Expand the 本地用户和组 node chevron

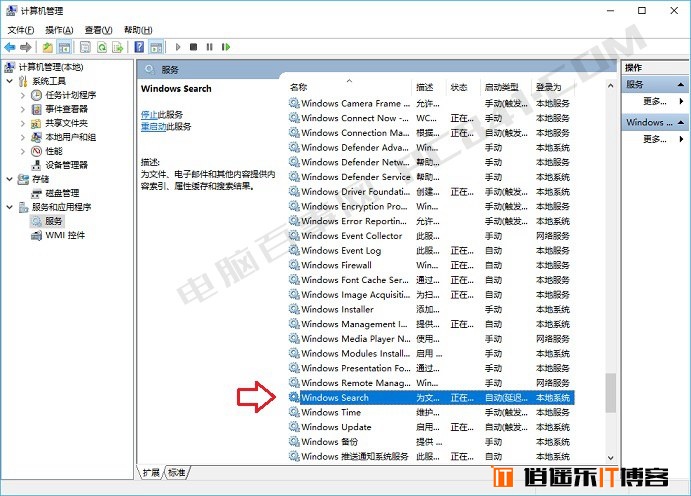click(23, 137)
